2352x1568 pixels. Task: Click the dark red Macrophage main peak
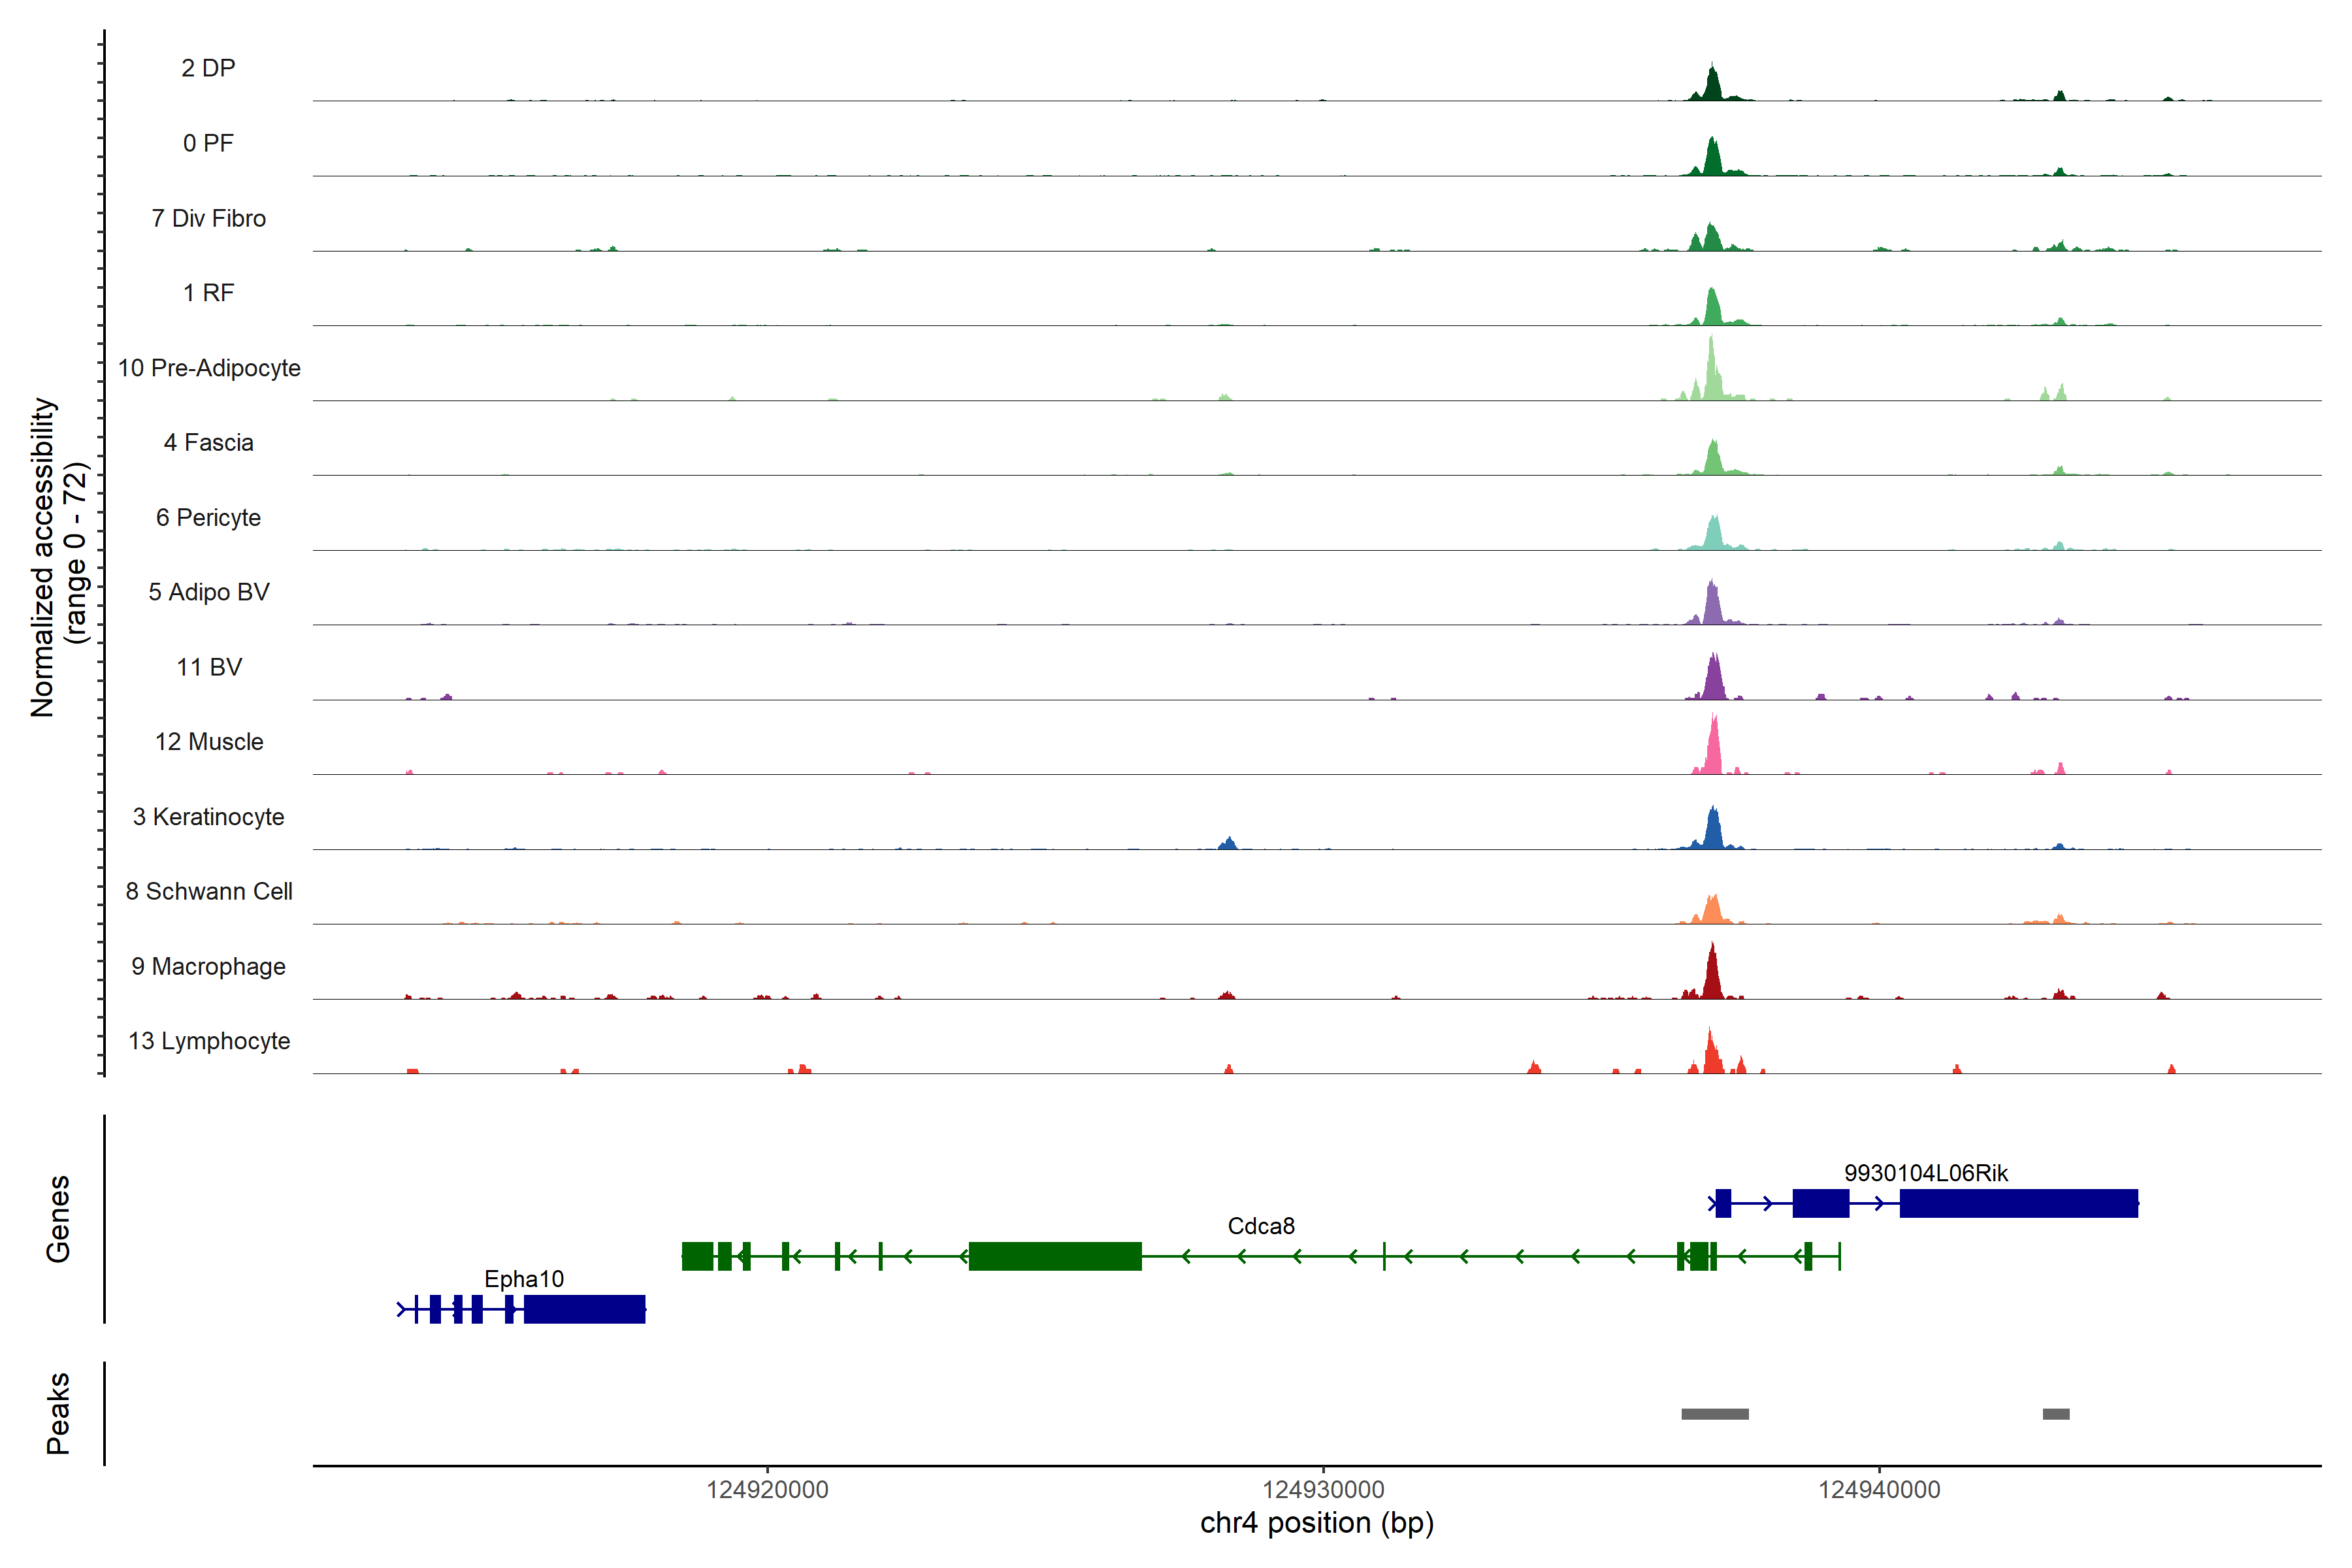click(1712, 976)
